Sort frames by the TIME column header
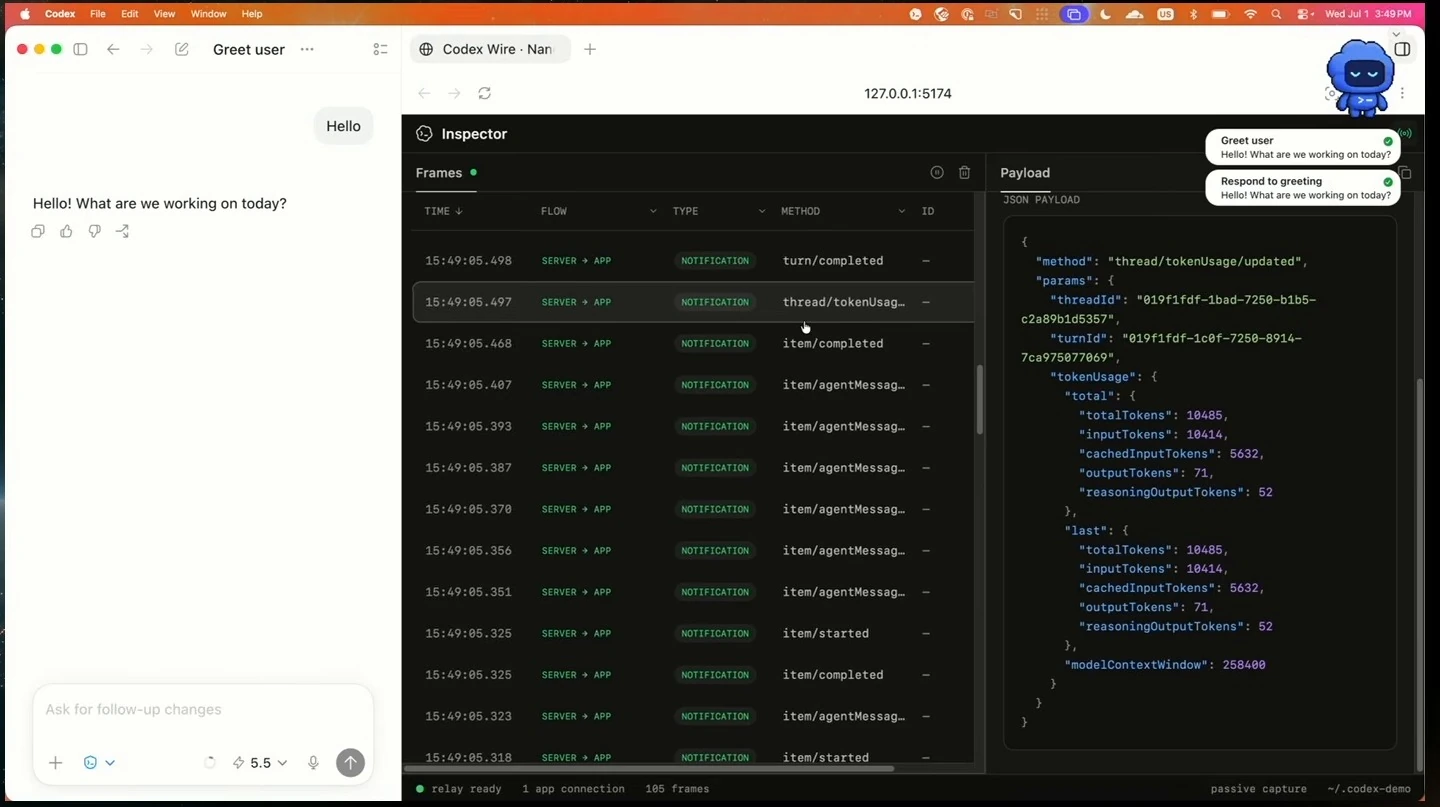This screenshot has height=807, width=1440. (x=443, y=211)
